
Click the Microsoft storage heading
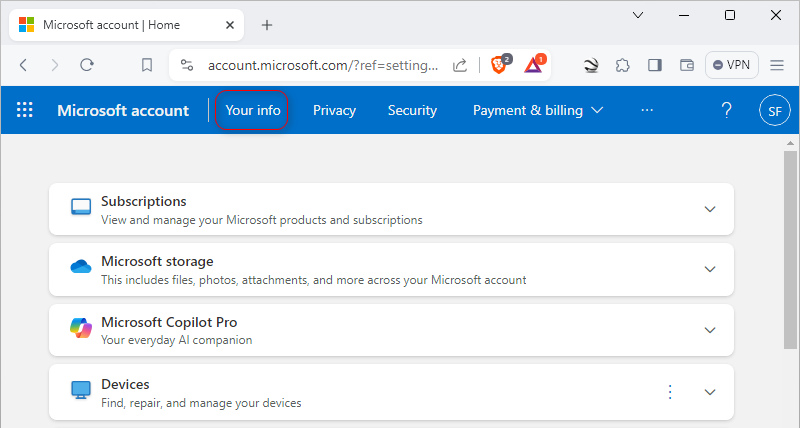point(157,261)
